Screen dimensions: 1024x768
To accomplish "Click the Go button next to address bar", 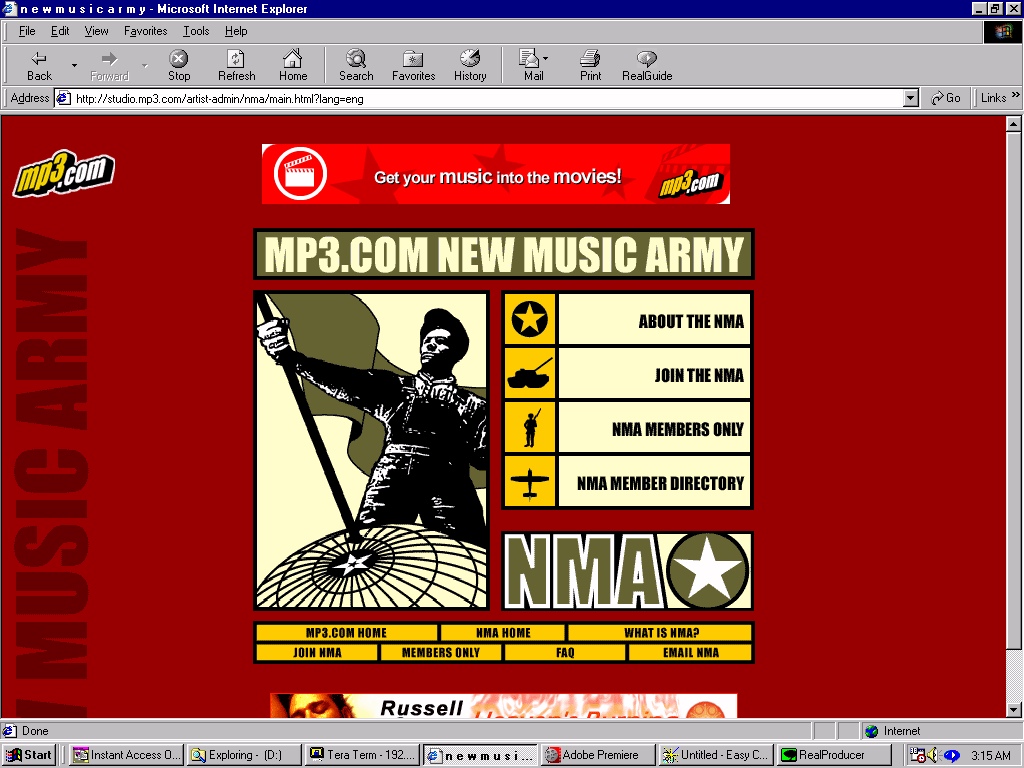I will click(946, 98).
